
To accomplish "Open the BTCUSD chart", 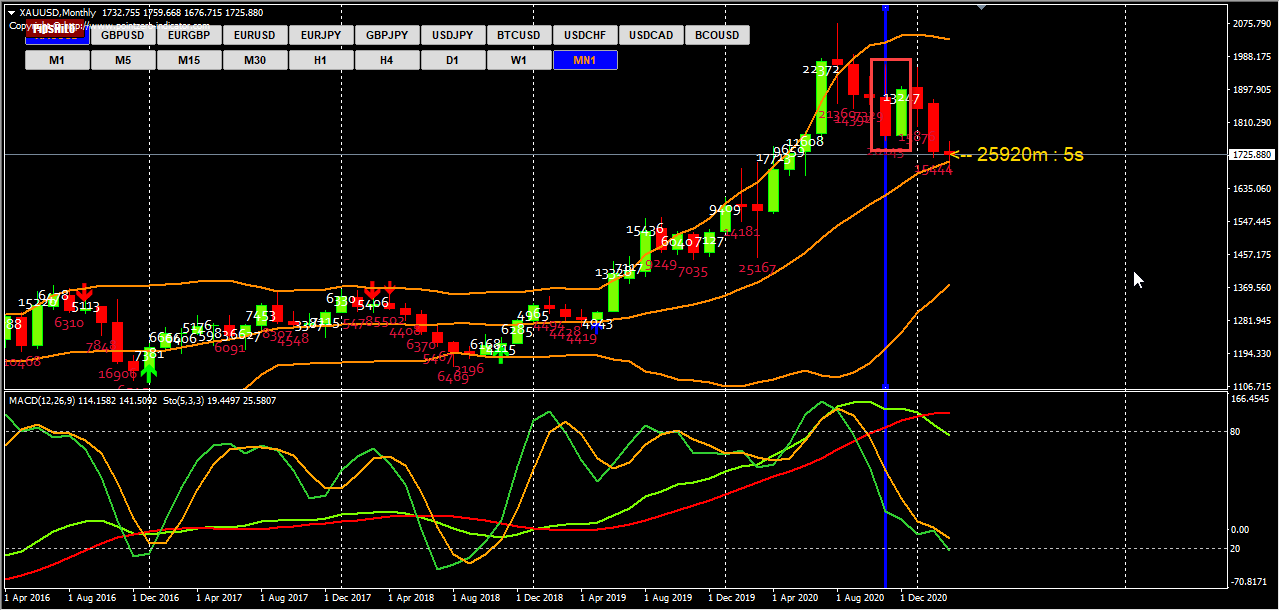I will [518, 34].
